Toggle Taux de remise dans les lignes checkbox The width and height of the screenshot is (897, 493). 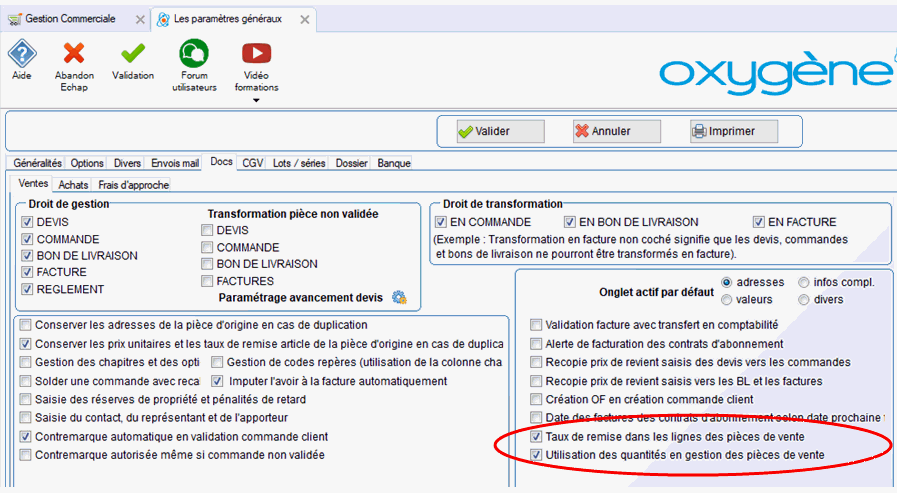click(537, 437)
